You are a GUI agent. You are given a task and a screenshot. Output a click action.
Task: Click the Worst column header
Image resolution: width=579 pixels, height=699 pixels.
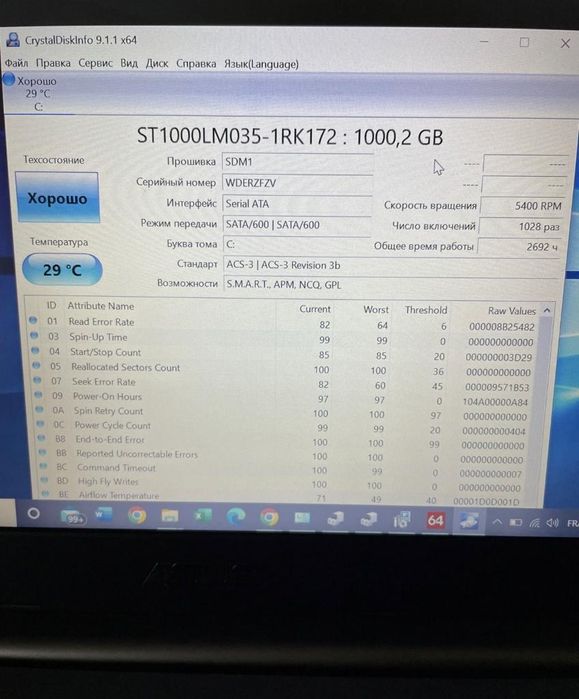click(x=376, y=309)
